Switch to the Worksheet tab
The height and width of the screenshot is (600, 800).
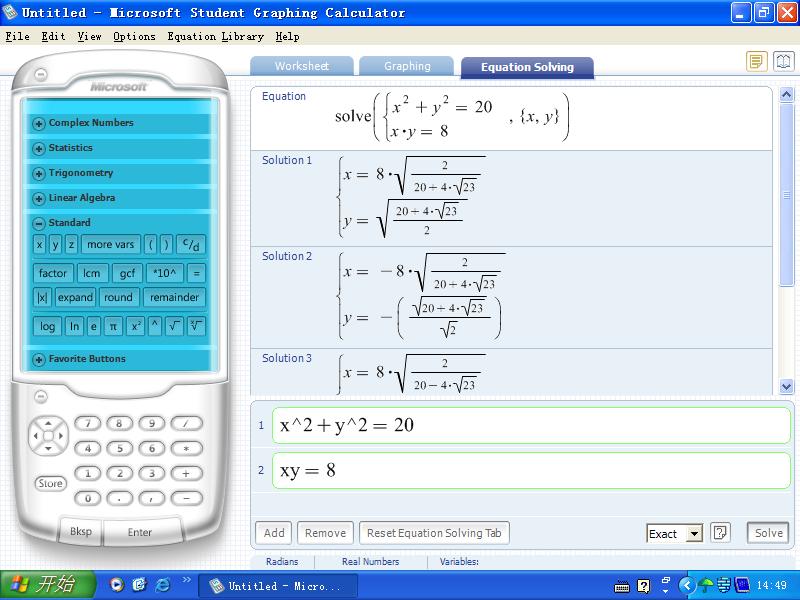pos(302,66)
